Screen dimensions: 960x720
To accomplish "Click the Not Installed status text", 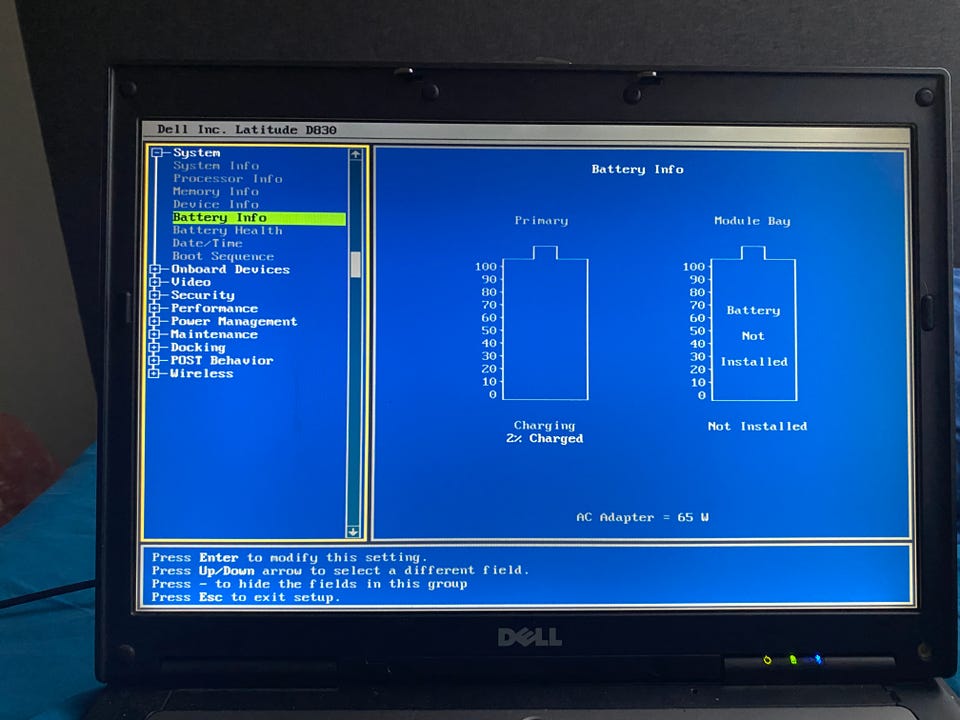I will (757, 426).
